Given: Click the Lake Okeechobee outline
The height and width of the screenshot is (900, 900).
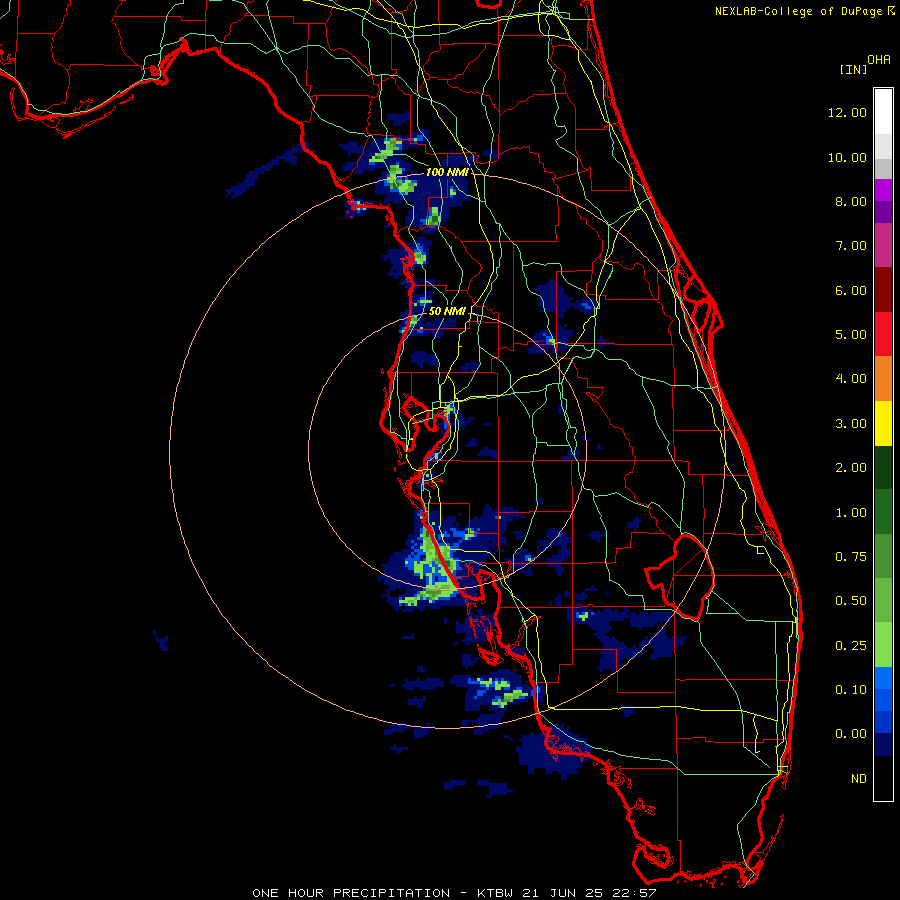Looking at the screenshot, I should click(x=680, y=577).
